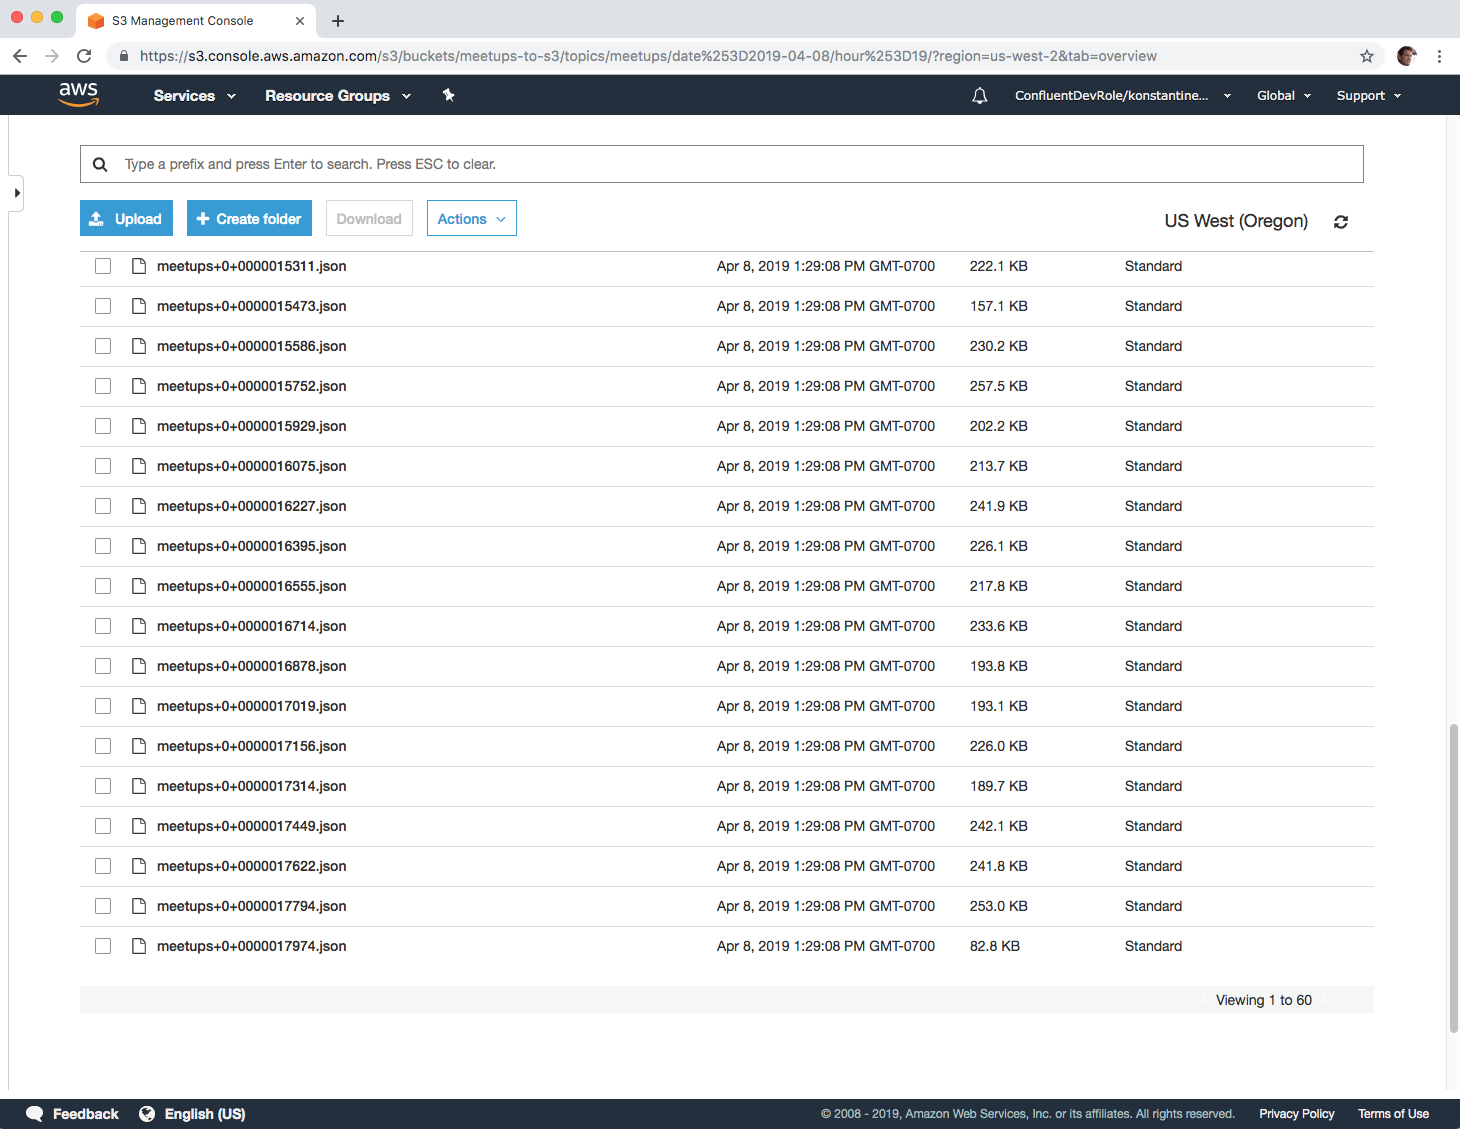The image size is (1460, 1129).
Task: Click the 257.5 KB size value
Action: coord(998,386)
